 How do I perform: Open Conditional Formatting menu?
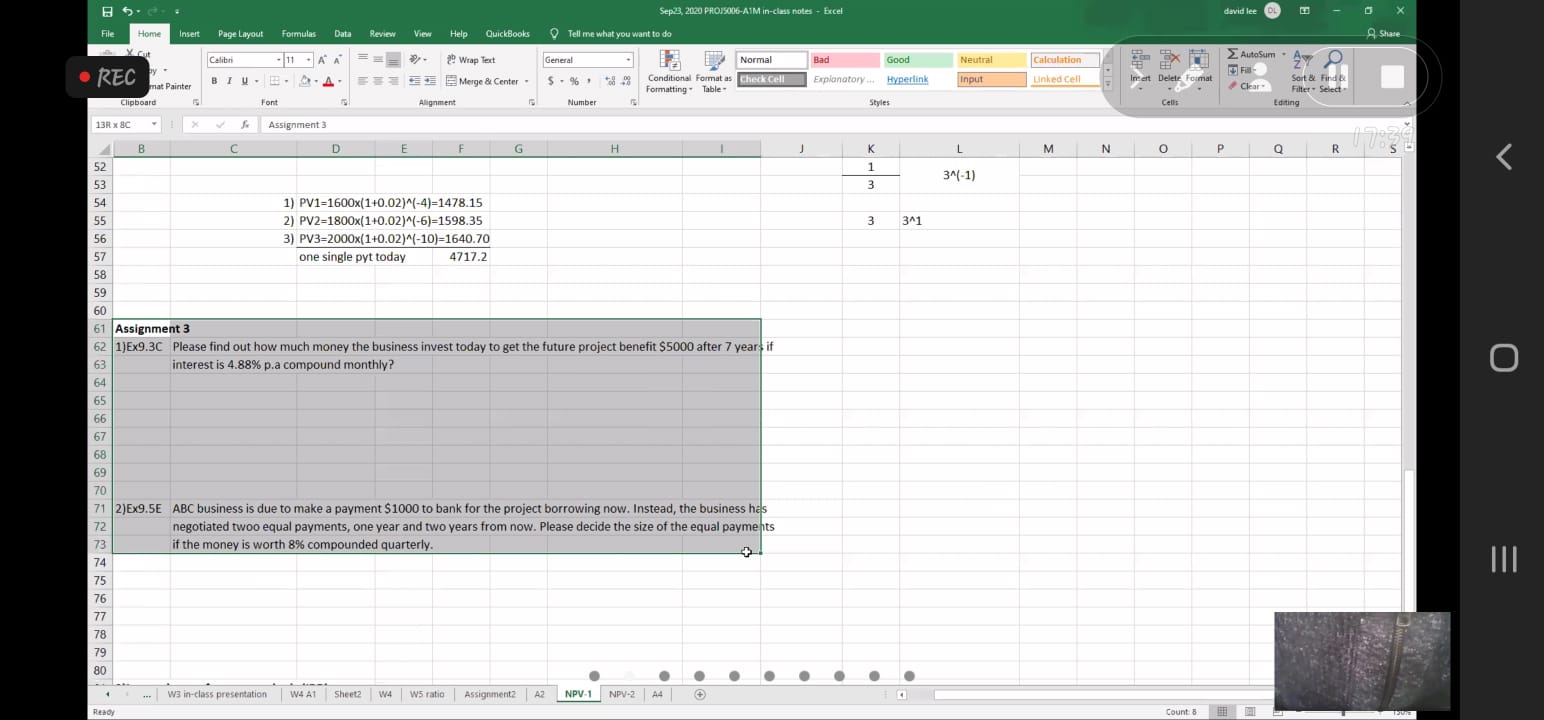[x=669, y=71]
